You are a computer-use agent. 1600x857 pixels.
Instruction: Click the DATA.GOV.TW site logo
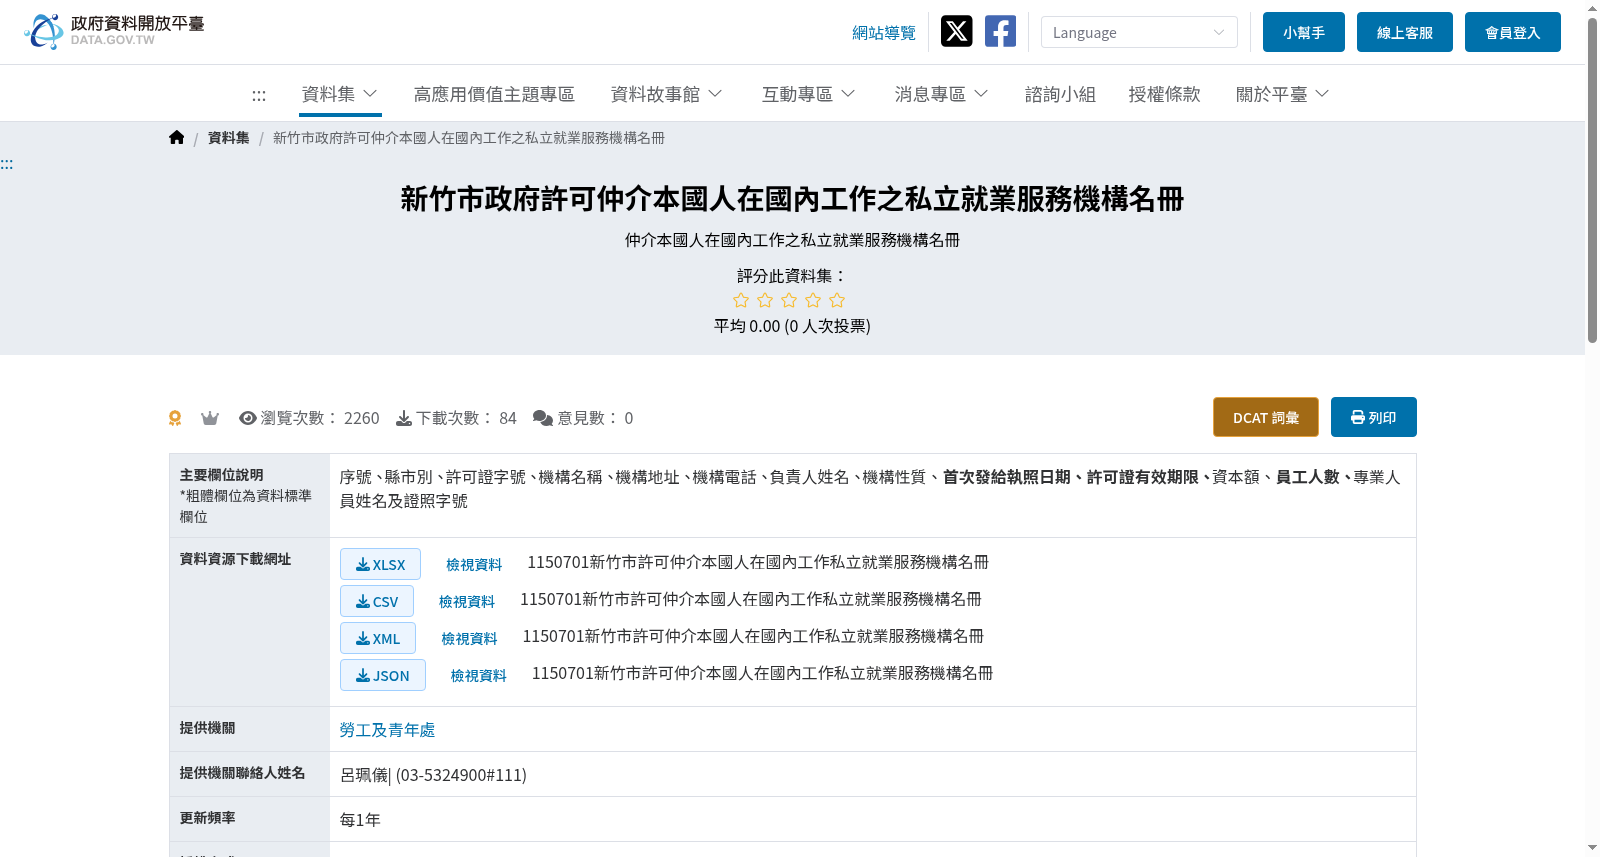click(114, 31)
